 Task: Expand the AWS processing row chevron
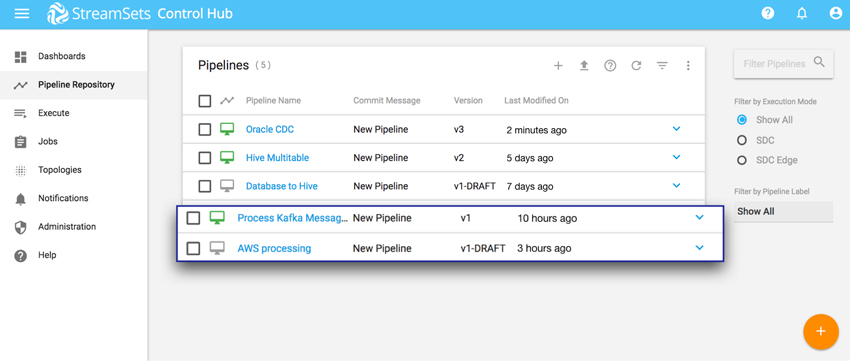tap(699, 248)
